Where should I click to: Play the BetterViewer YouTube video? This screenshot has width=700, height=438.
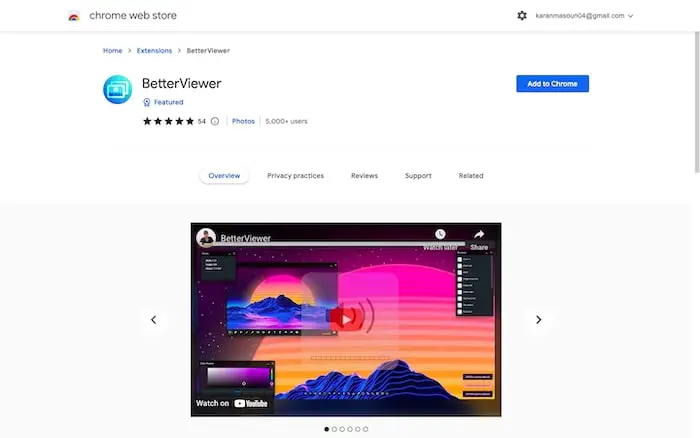346,319
